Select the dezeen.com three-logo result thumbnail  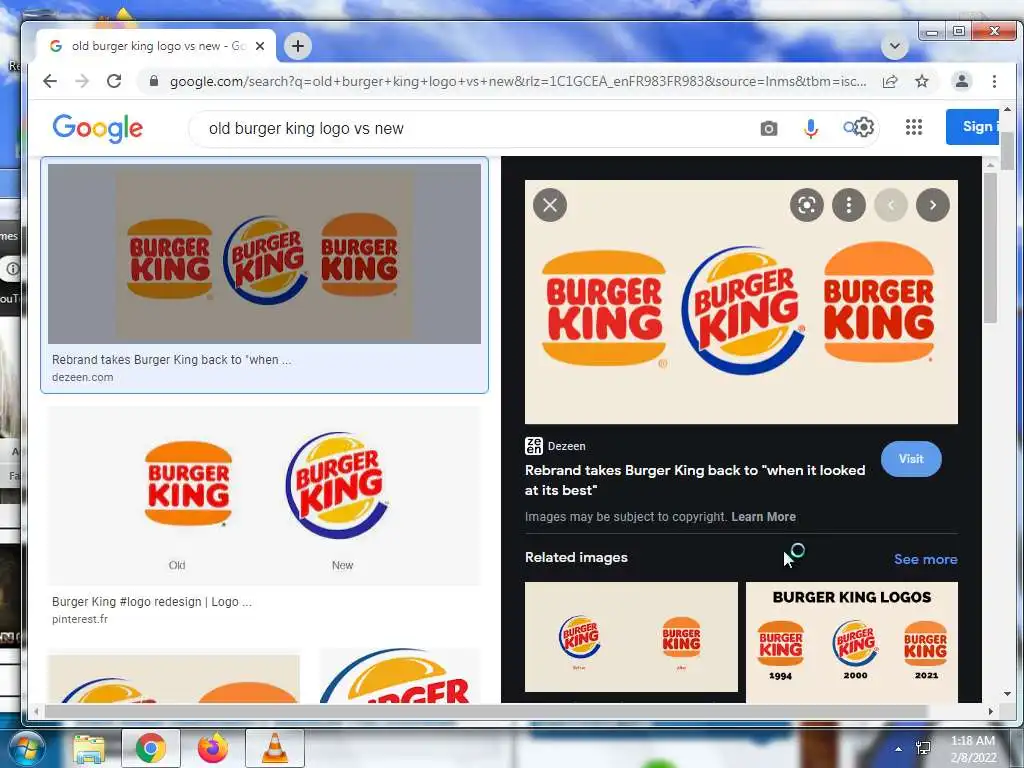tap(264, 253)
